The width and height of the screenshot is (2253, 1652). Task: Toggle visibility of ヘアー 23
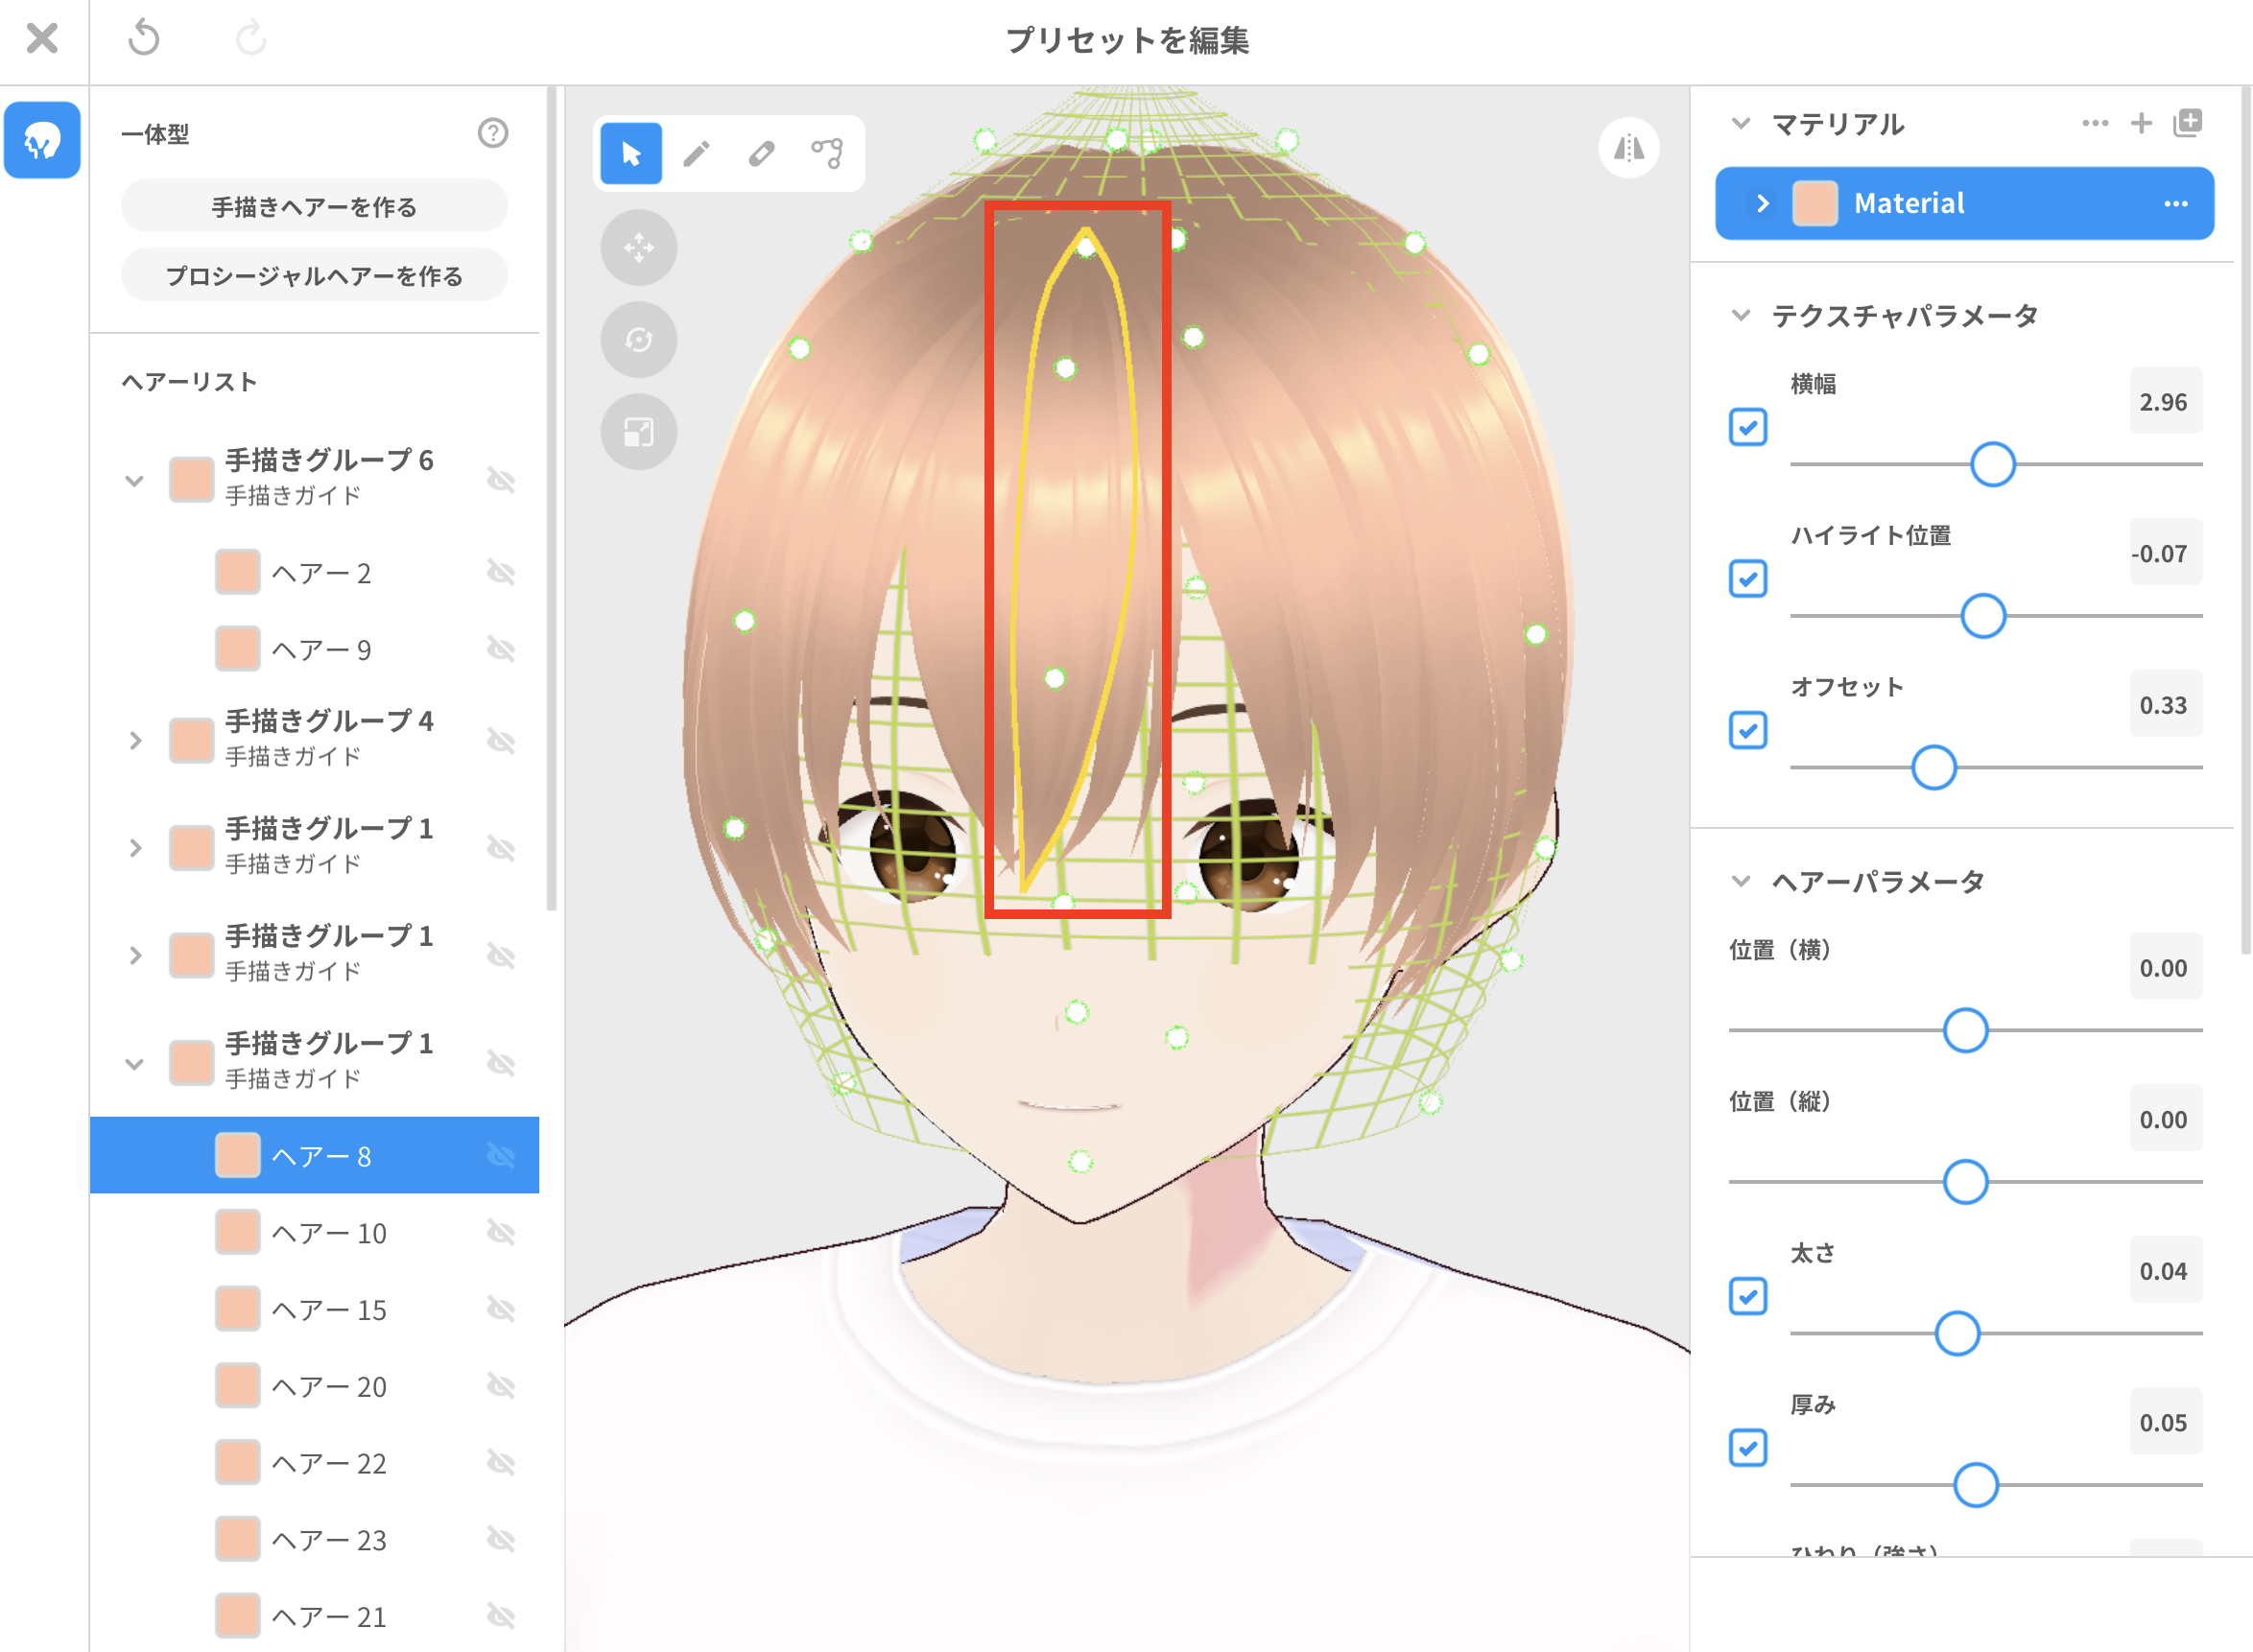coord(501,1539)
